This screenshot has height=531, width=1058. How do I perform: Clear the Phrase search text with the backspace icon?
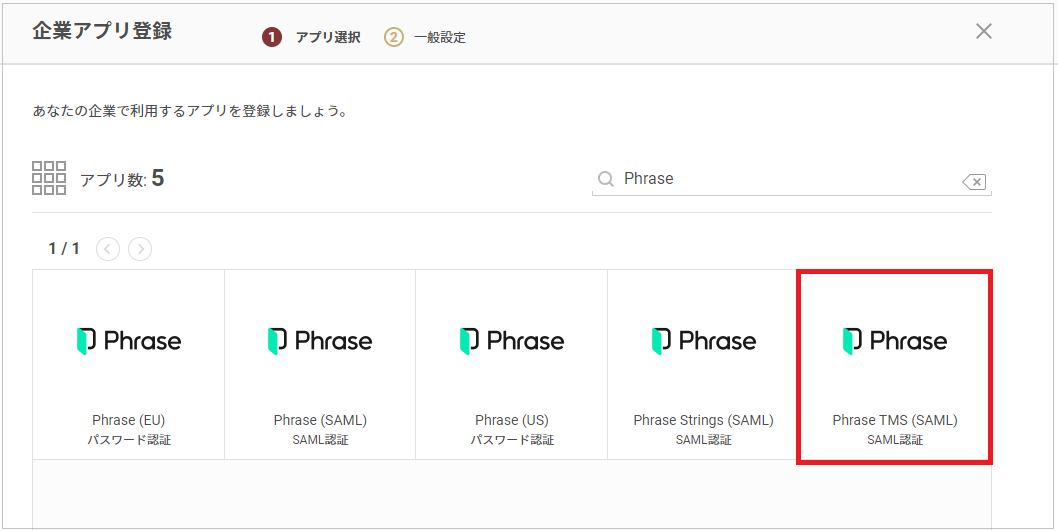[x=973, y=181]
